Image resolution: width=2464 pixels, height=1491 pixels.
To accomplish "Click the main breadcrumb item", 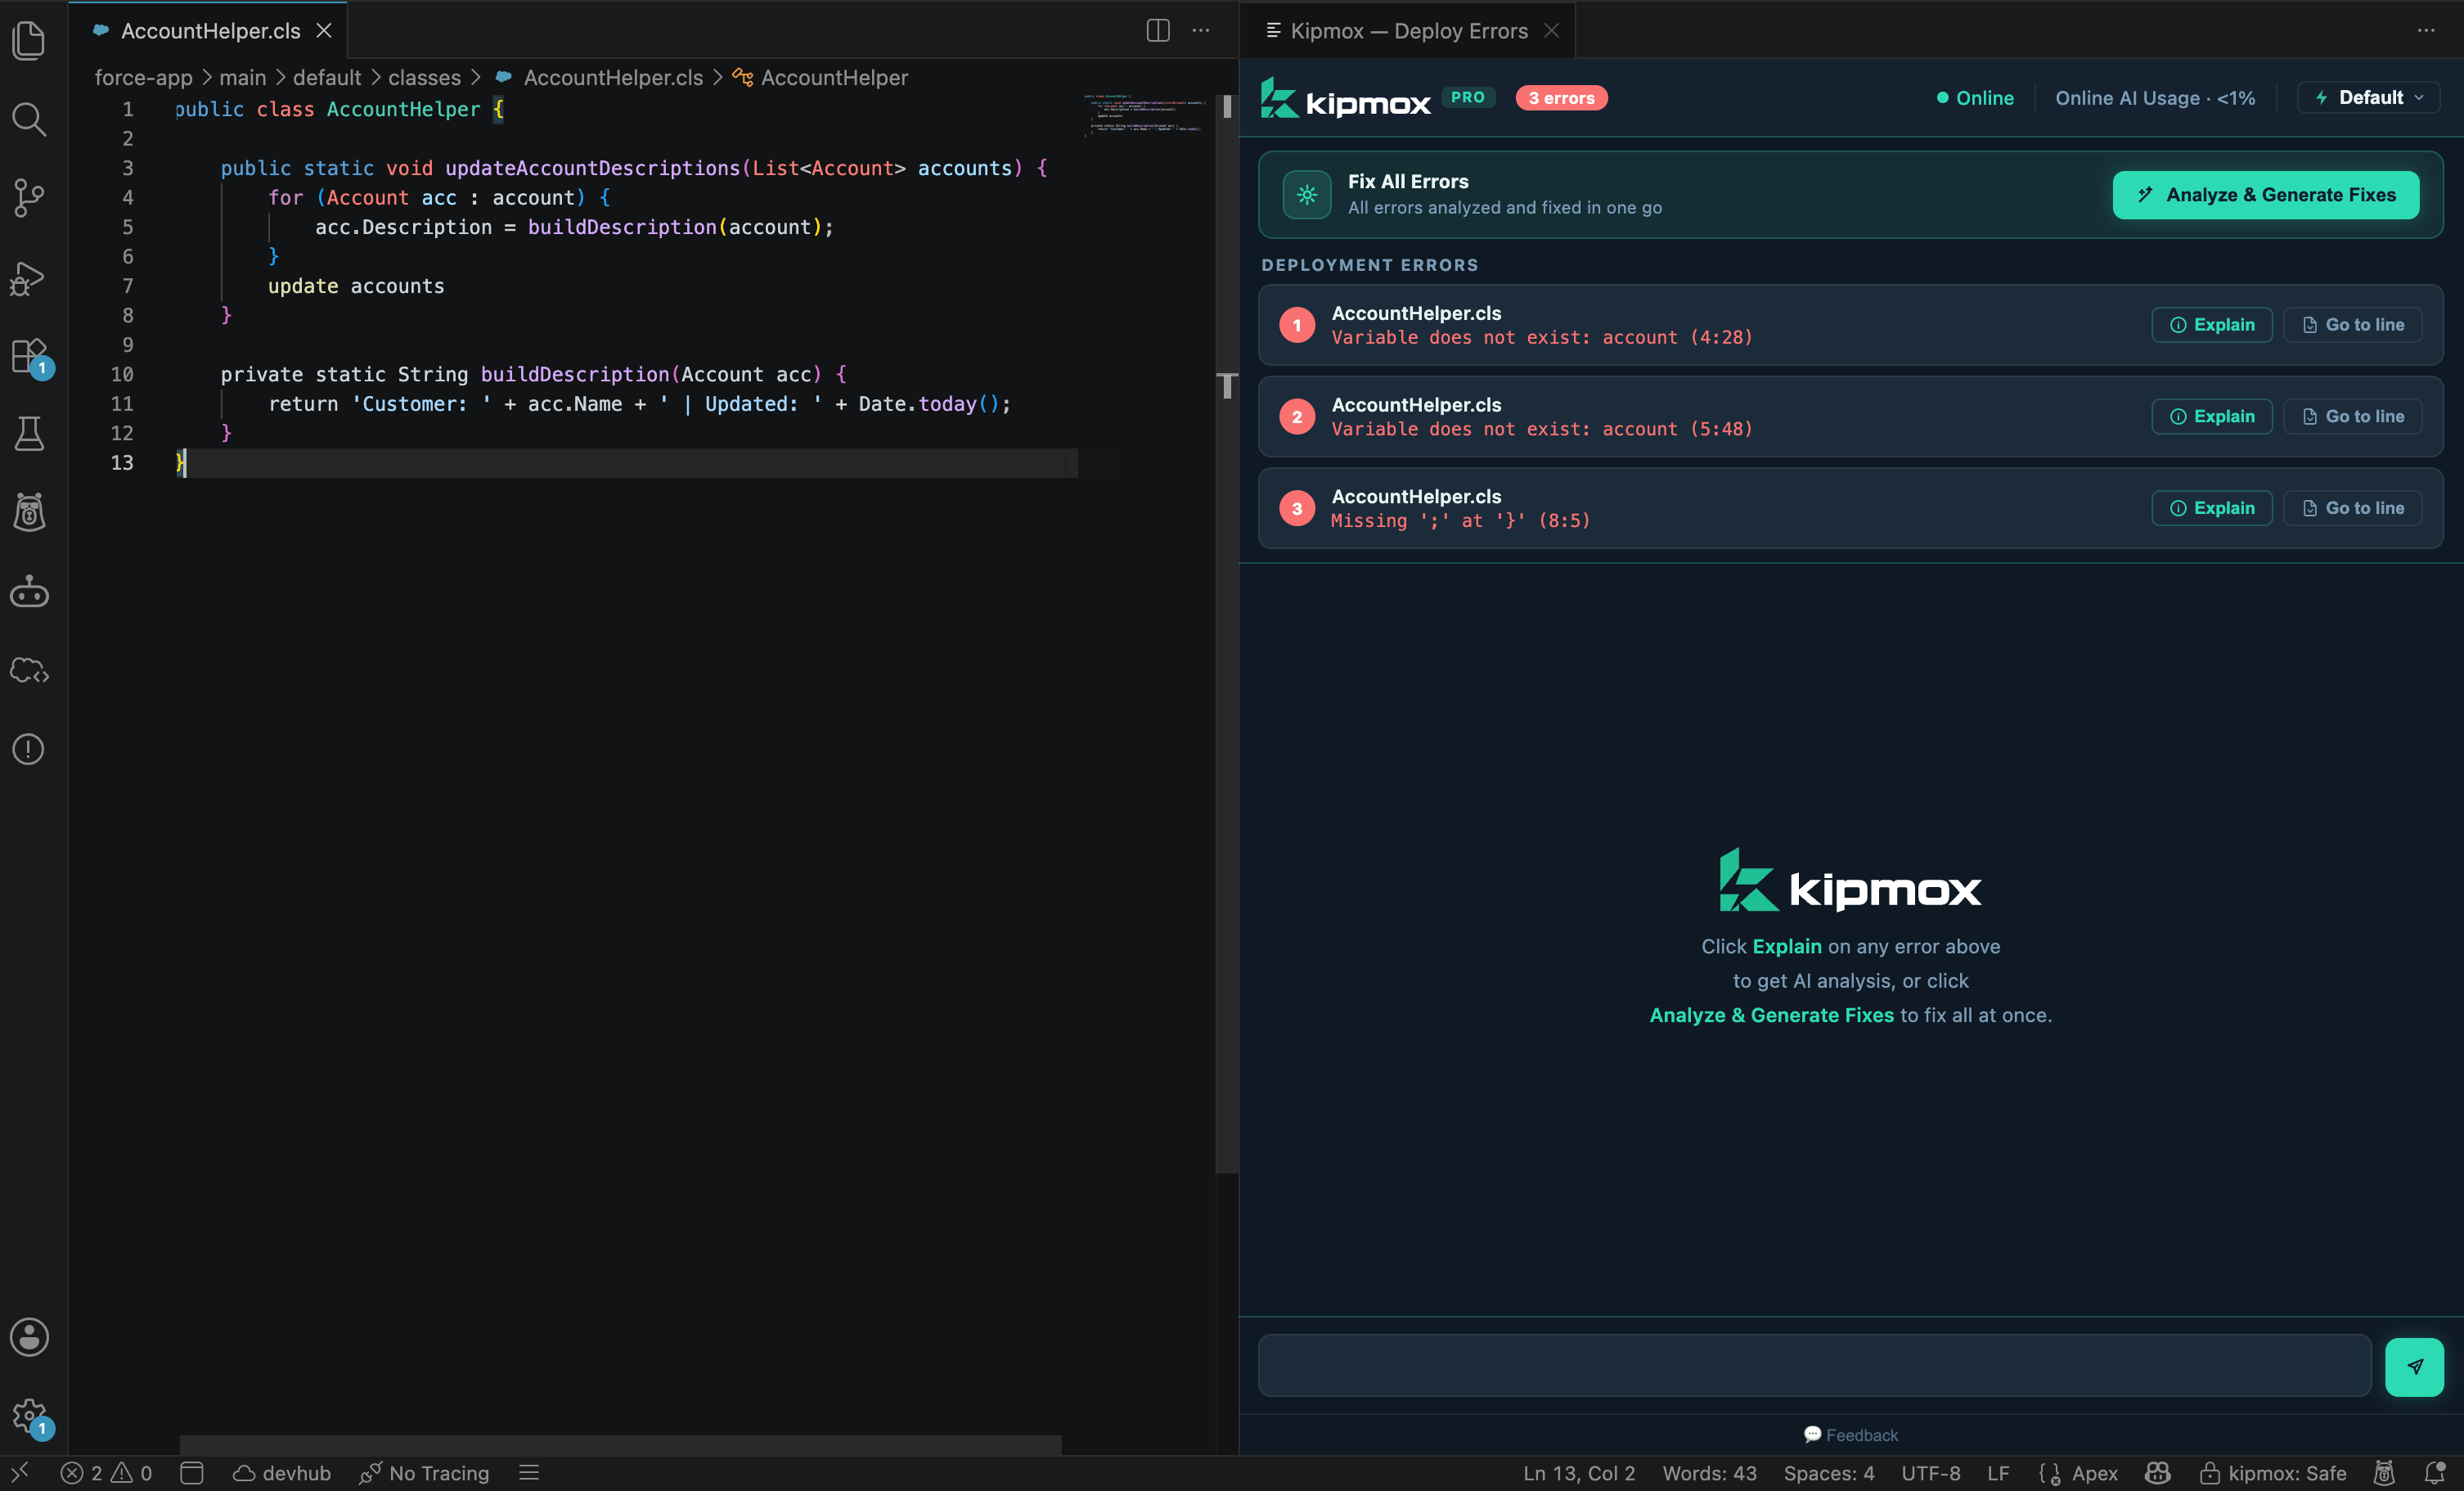I will click(243, 77).
